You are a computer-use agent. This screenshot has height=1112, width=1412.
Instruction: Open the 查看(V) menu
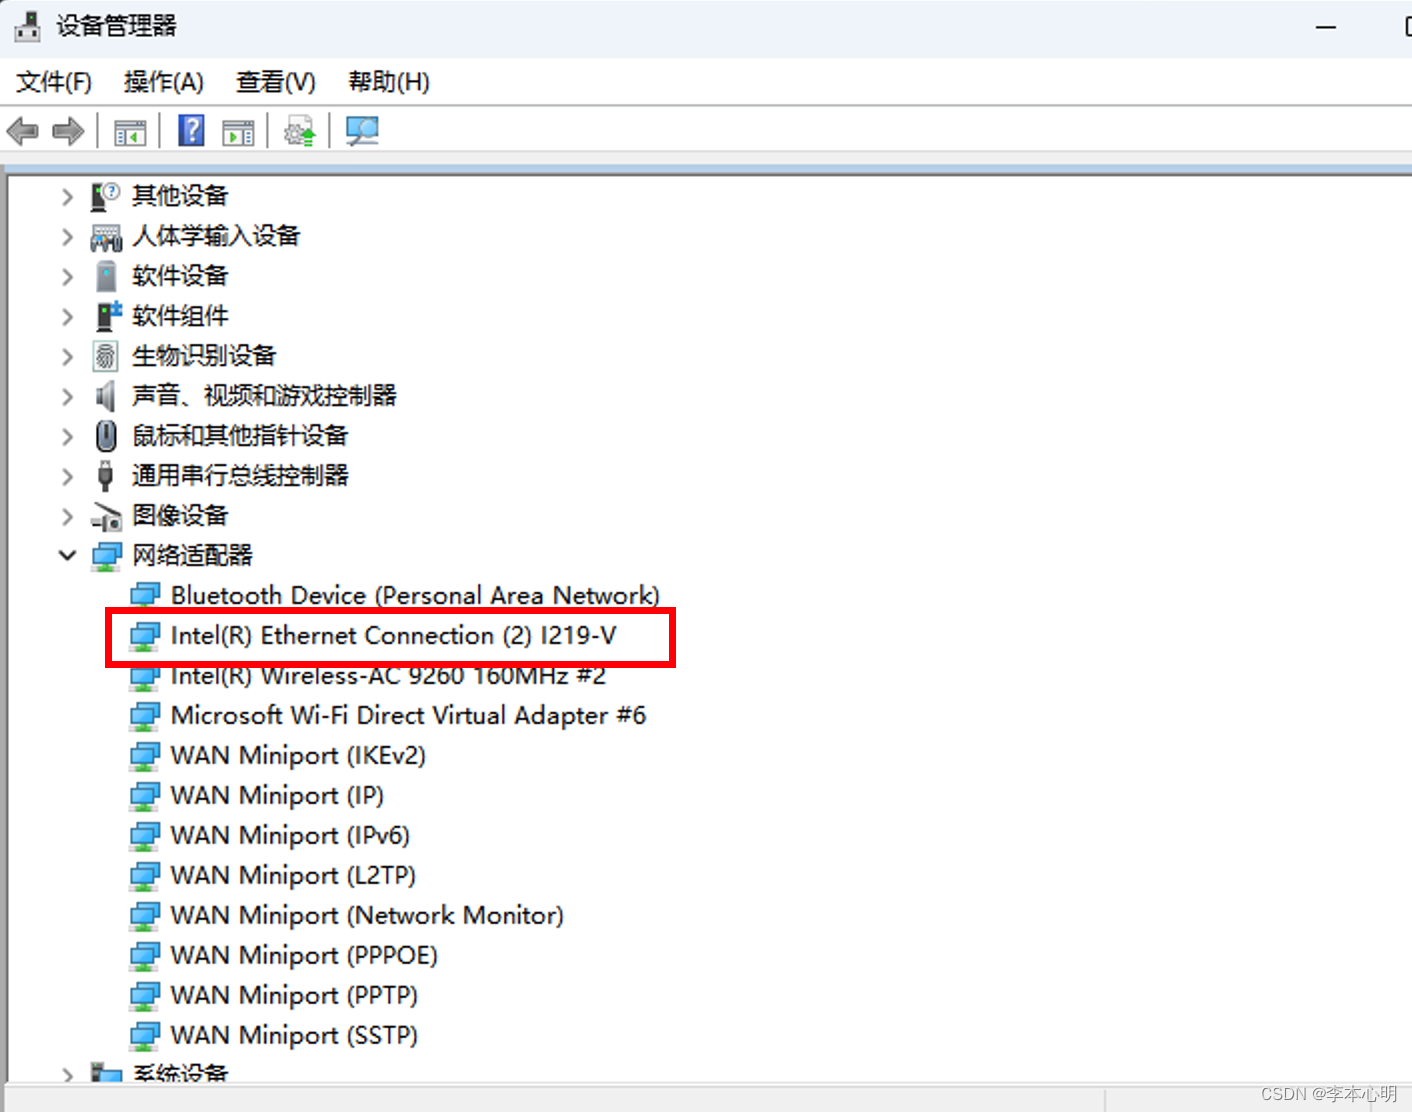pos(276,82)
